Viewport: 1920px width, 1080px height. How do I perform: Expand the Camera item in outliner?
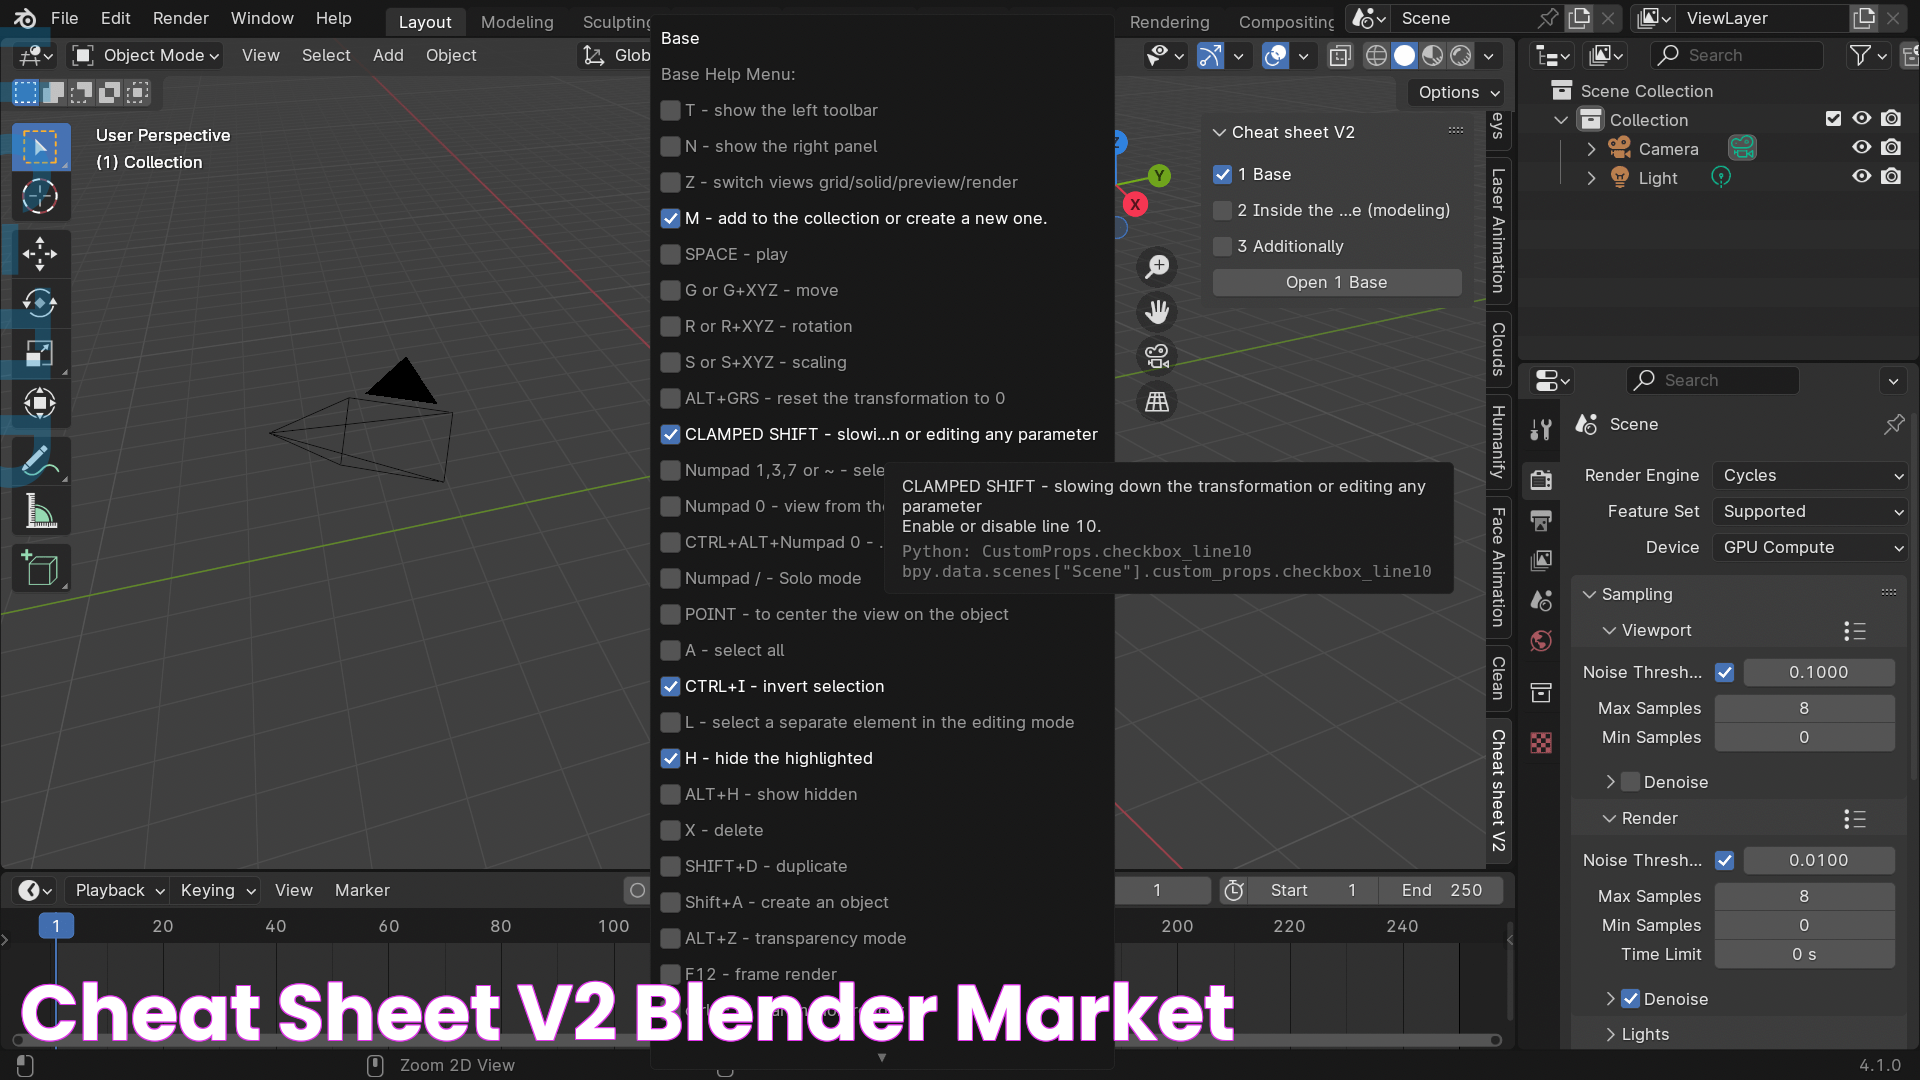[1591, 149]
